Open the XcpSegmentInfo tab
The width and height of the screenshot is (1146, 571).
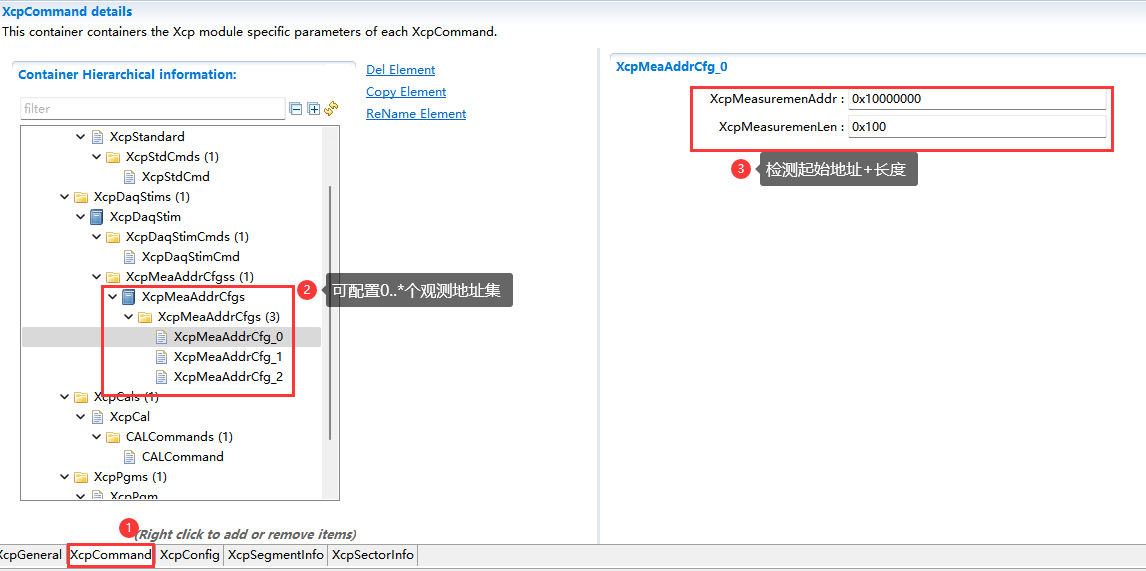275,555
